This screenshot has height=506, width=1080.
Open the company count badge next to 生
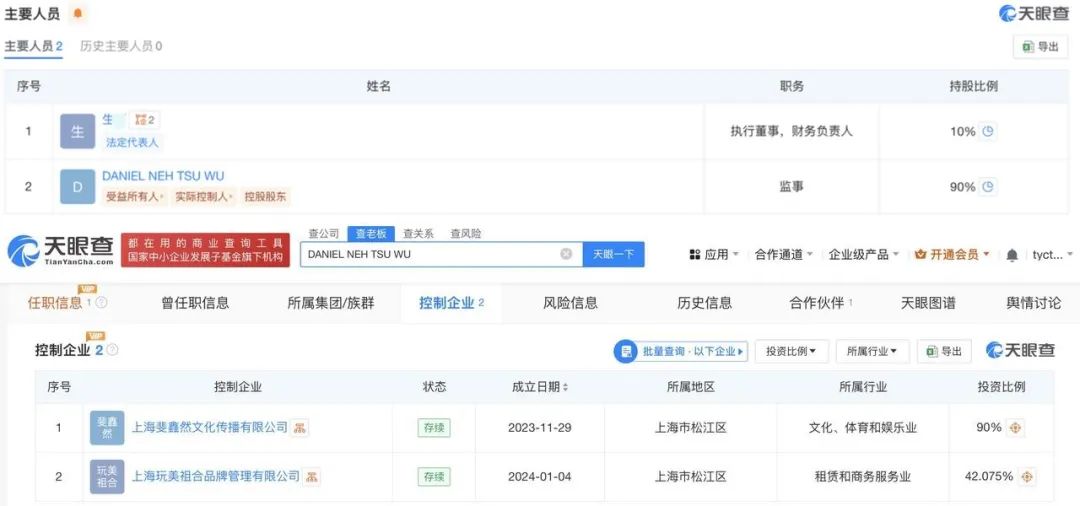[144, 120]
